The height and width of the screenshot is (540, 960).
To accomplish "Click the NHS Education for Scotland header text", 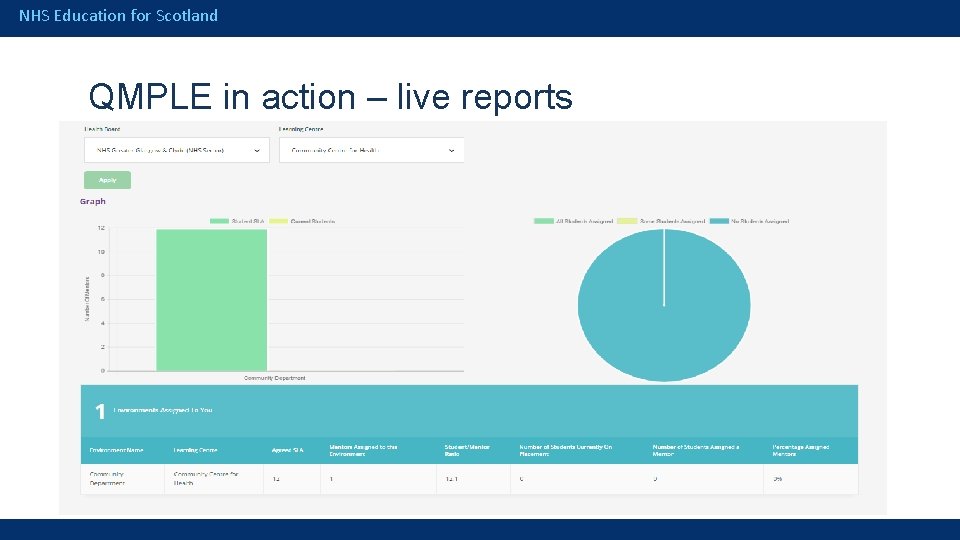I will tap(118, 15).
